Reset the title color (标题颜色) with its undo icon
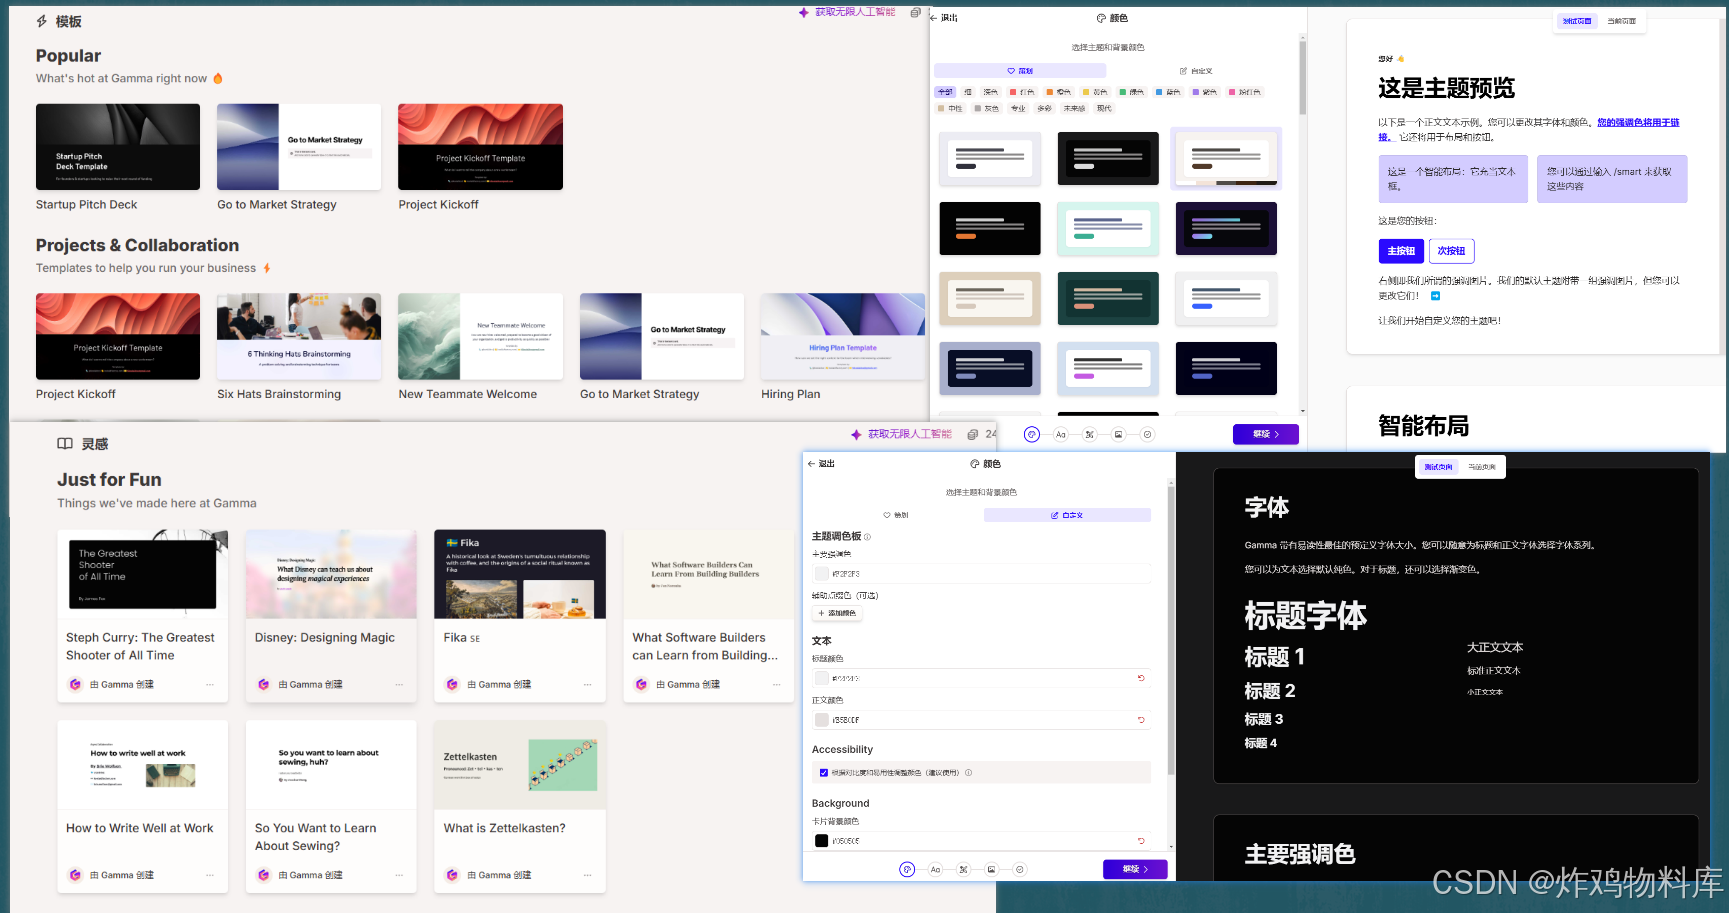This screenshot has width=1729, height=913. pyautogui.click(x=1141, y=678)
